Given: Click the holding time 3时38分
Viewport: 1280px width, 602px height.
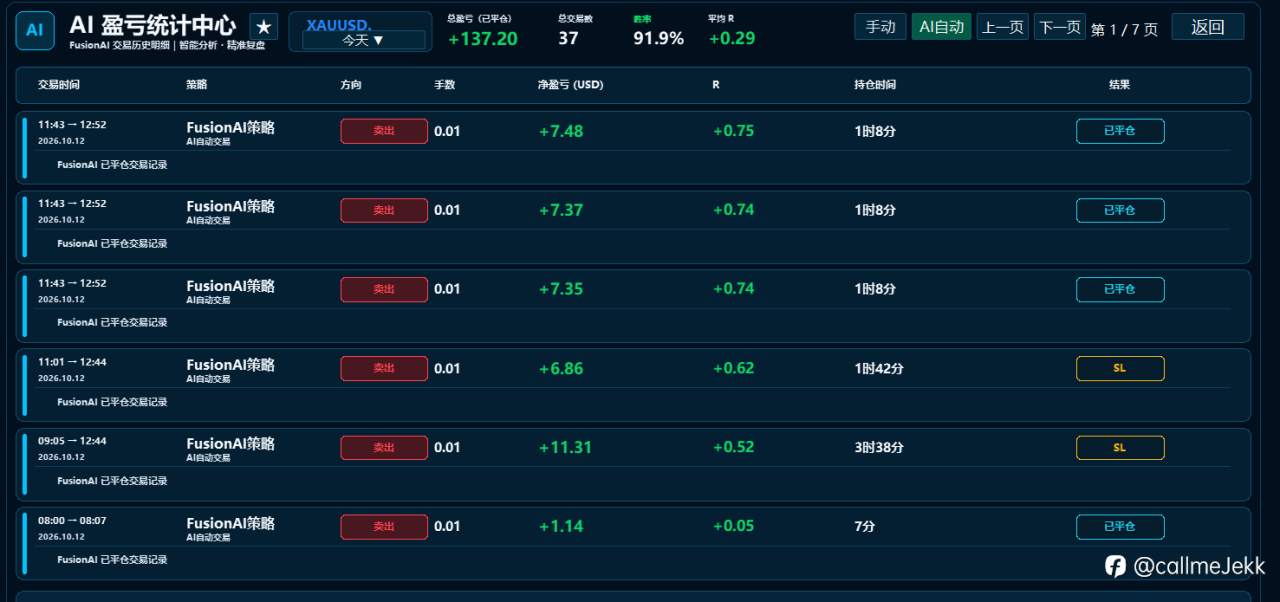Looking at the screenshot, I should pos(879,448).
